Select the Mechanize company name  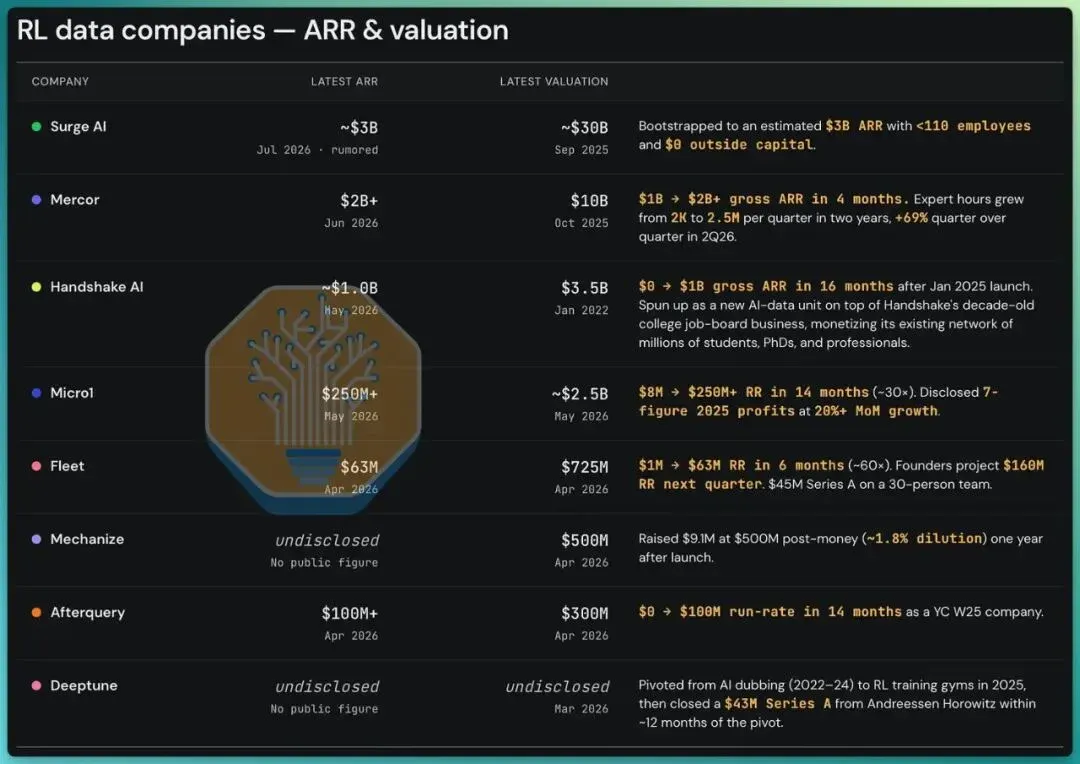coord(87,539)
